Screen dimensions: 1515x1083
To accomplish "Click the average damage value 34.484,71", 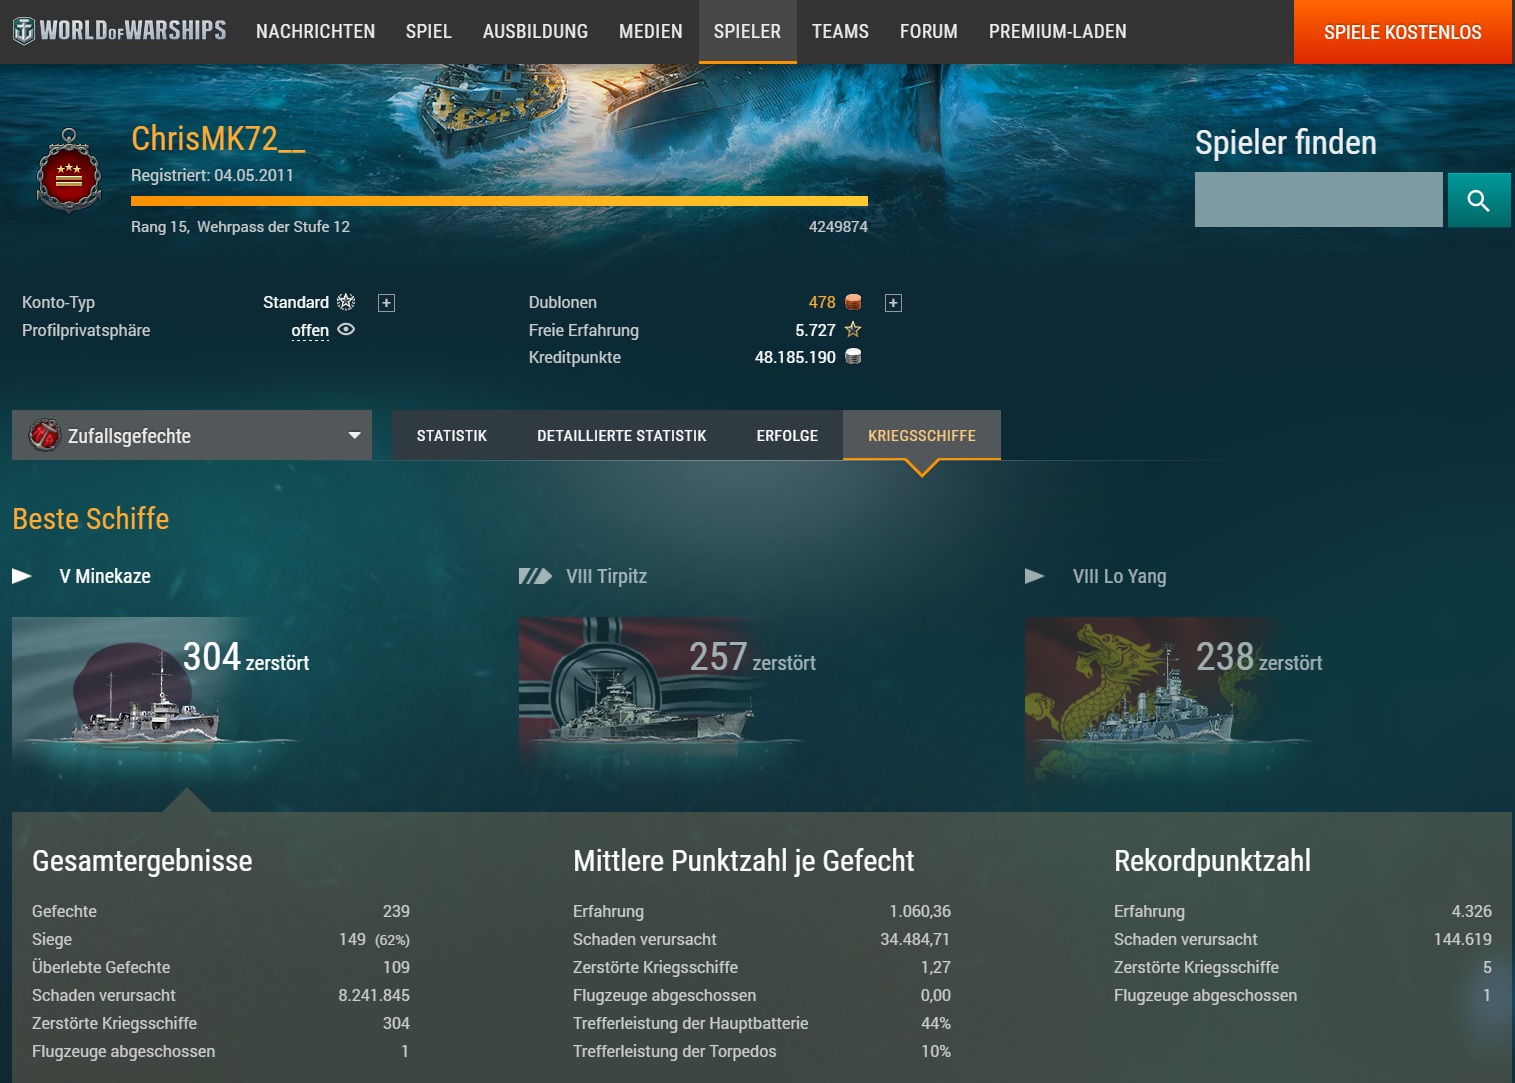I will pyautogui.click(x=915, y=939).
